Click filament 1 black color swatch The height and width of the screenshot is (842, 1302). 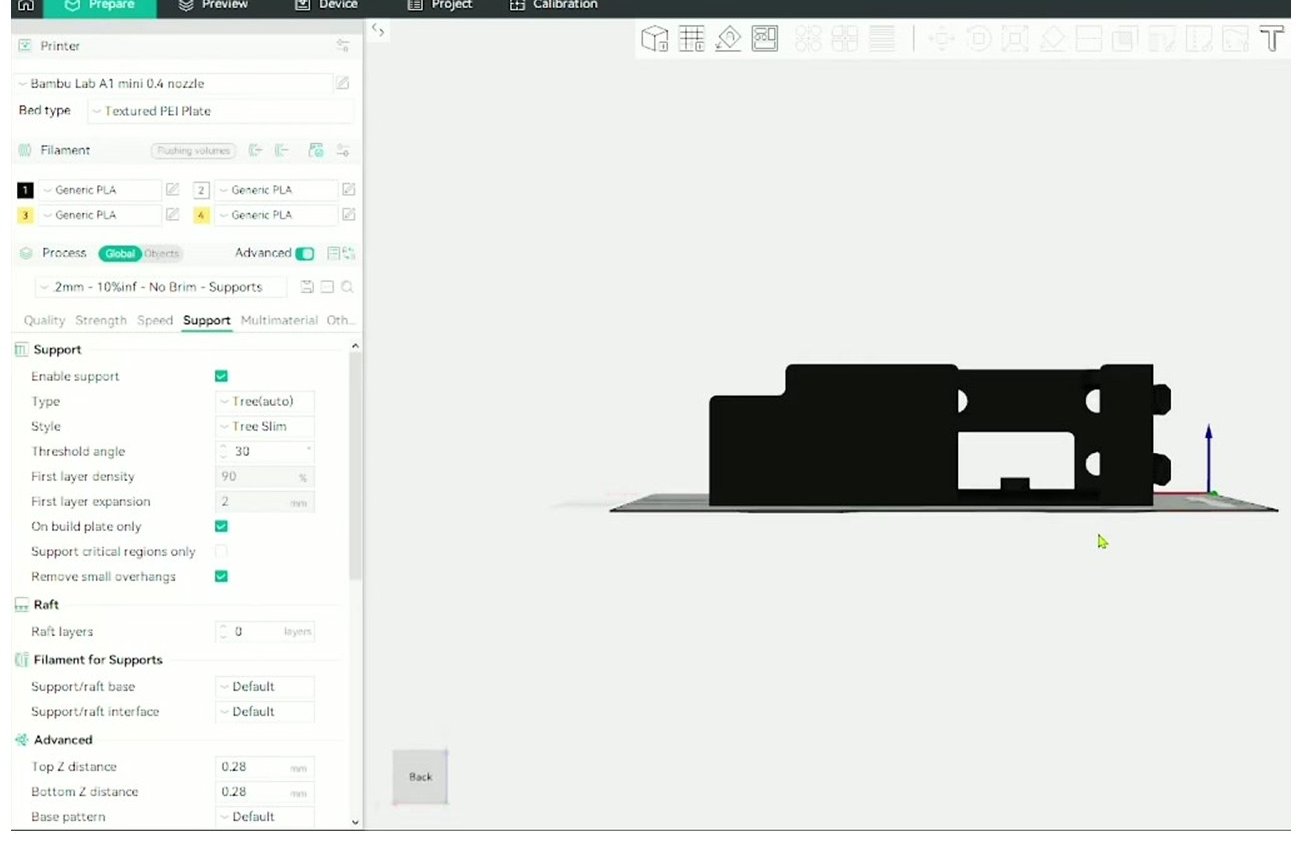pyautogui.click(x=26, y=189)
